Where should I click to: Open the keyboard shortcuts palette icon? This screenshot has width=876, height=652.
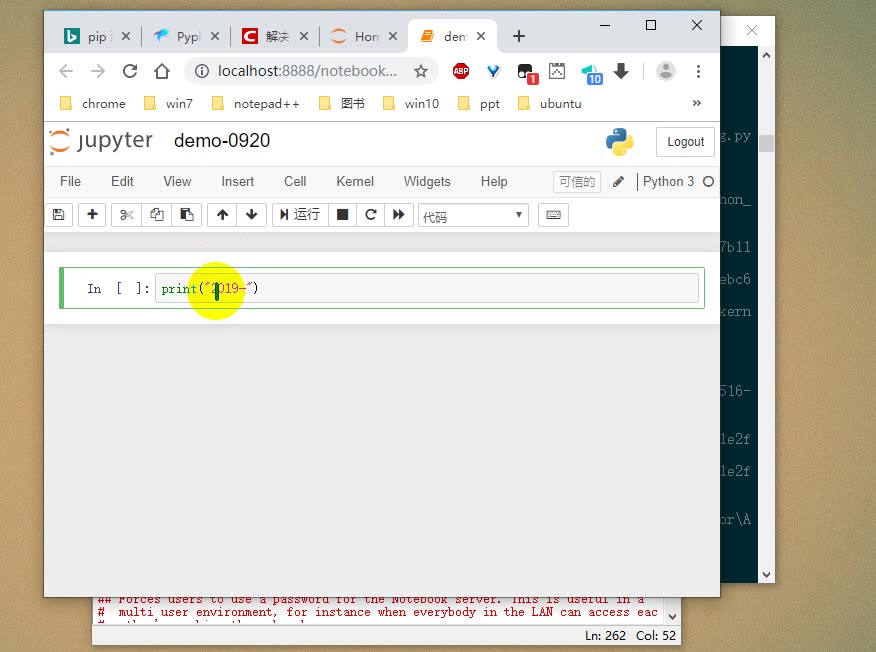point(553,214)
